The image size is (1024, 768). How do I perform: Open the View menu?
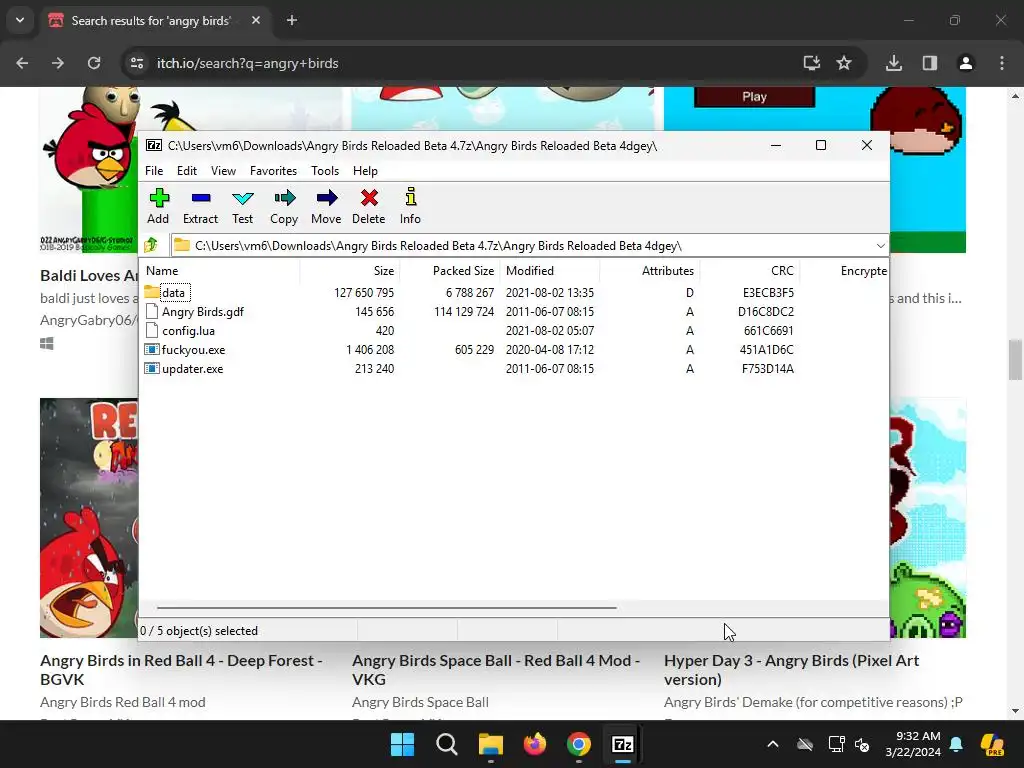coord(223,170)
